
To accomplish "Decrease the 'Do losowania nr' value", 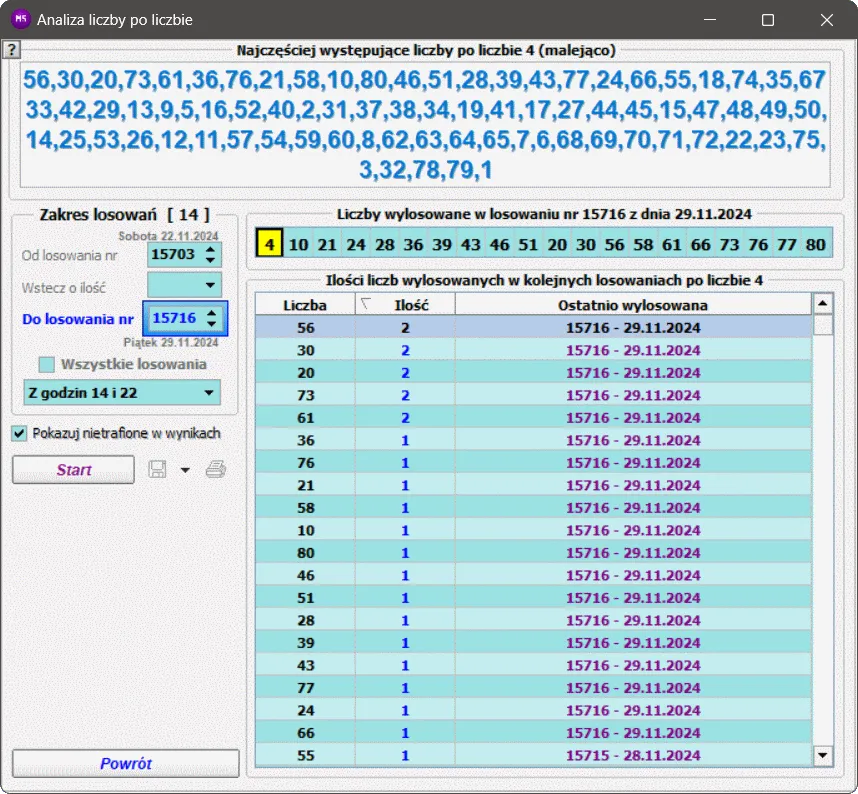I will point(210,324).
